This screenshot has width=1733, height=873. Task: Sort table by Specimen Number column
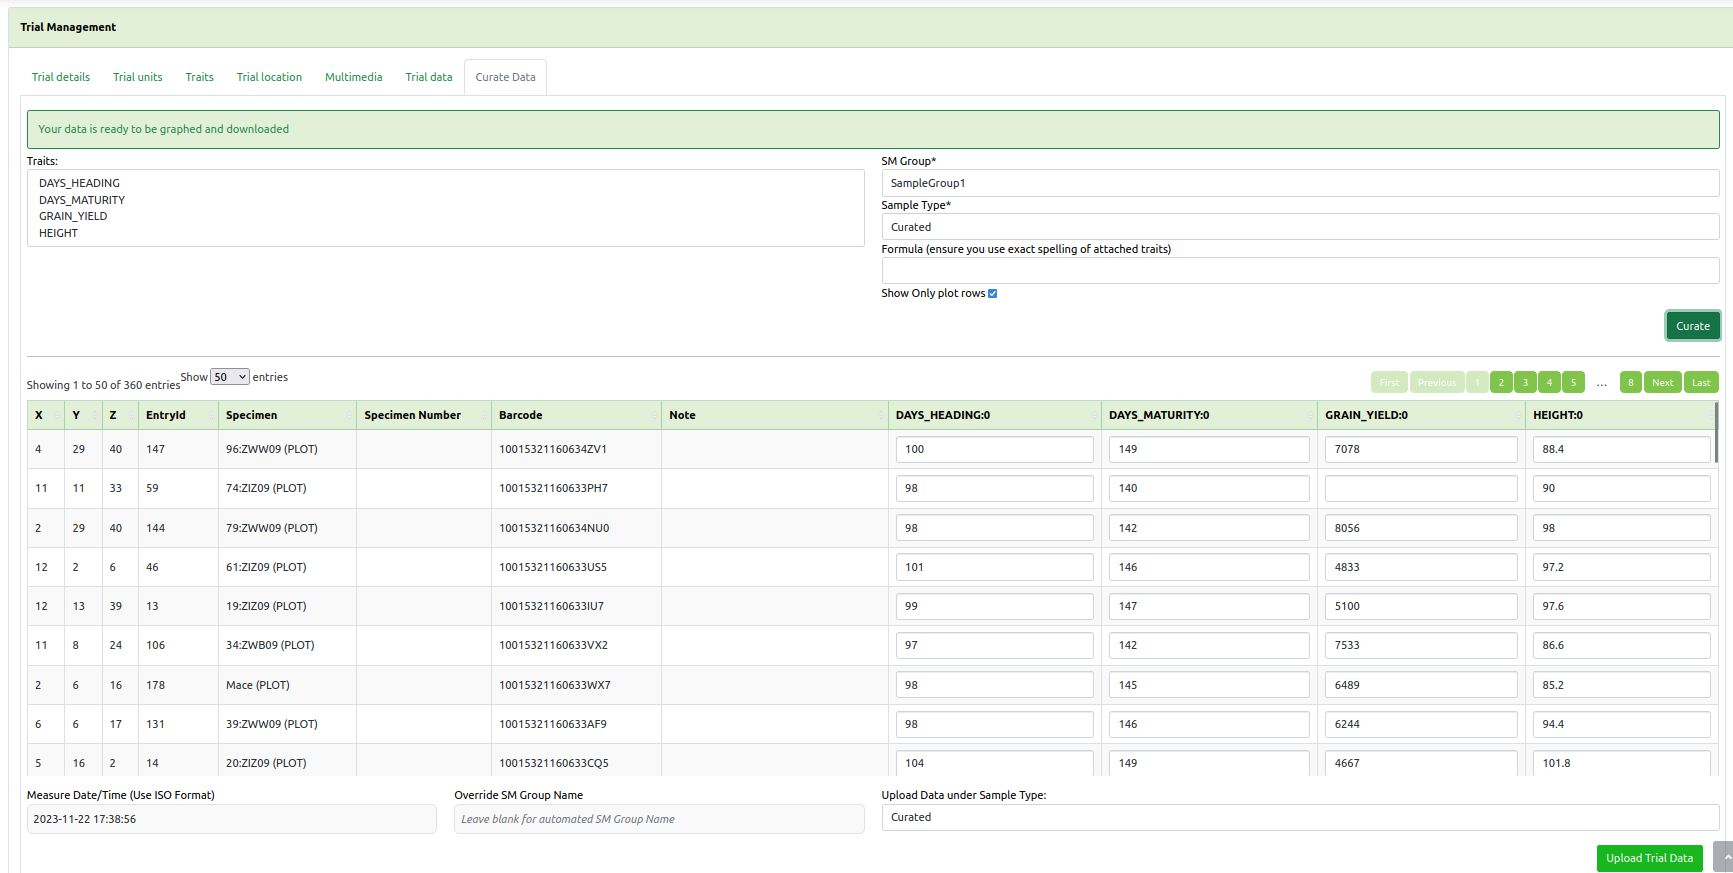[x=422, y=415]
